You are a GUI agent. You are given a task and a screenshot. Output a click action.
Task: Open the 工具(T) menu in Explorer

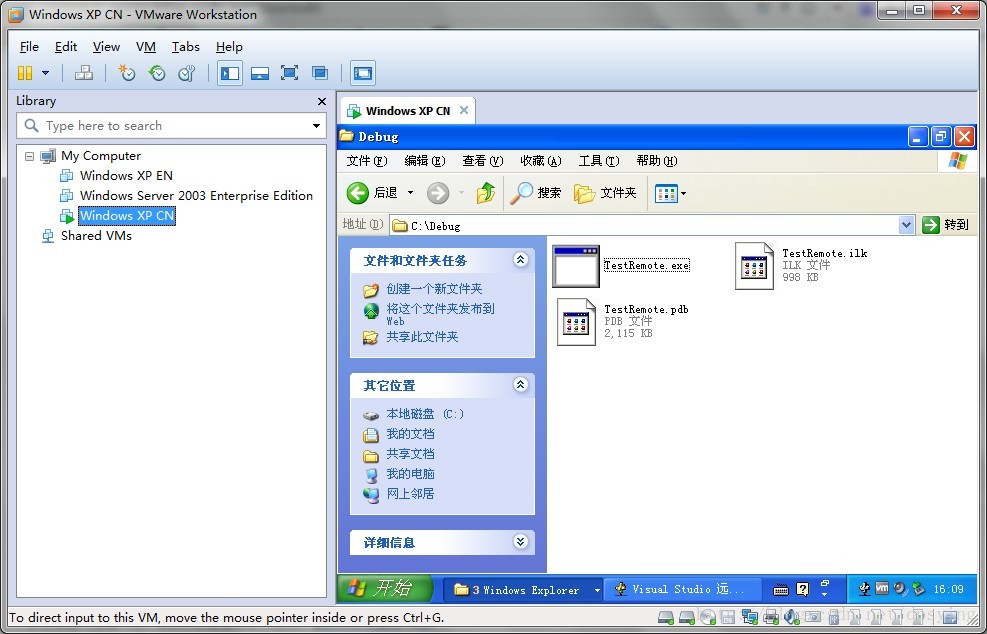click(x=599, y=161)
